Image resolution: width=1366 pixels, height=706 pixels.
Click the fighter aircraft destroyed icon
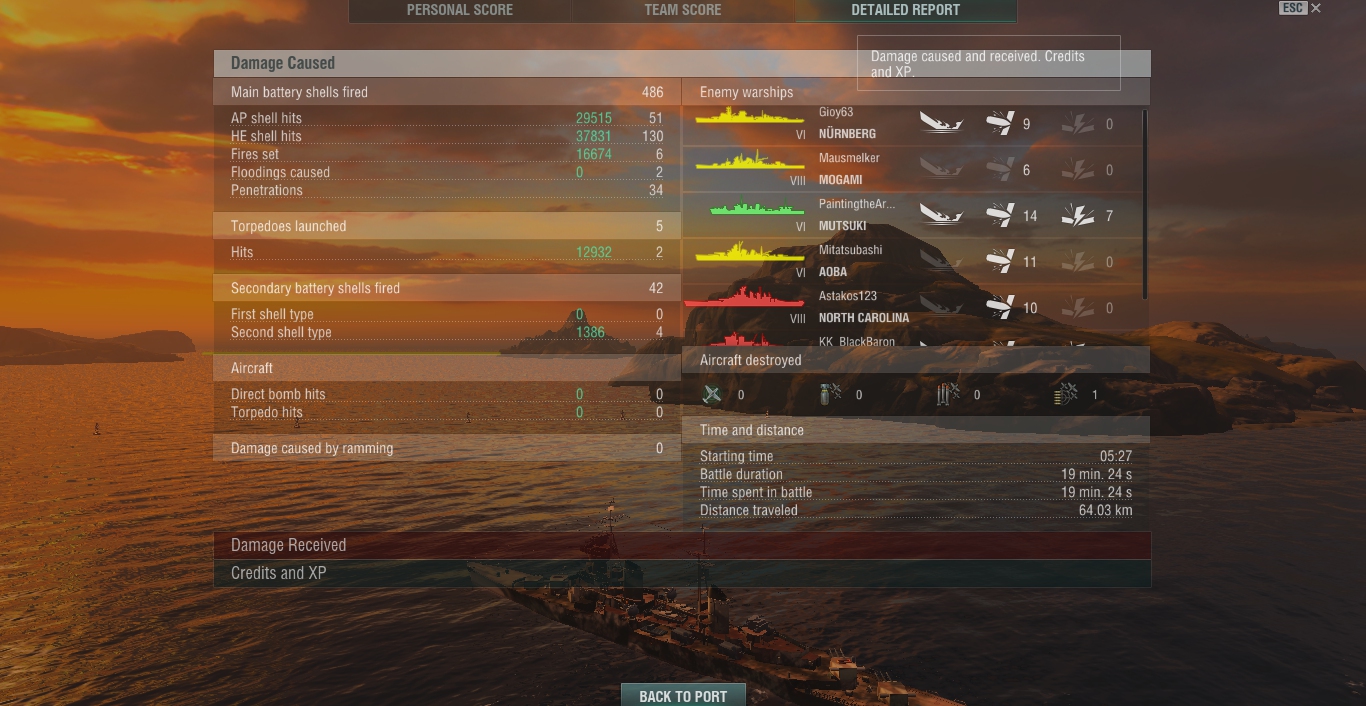tap(712, 395)
